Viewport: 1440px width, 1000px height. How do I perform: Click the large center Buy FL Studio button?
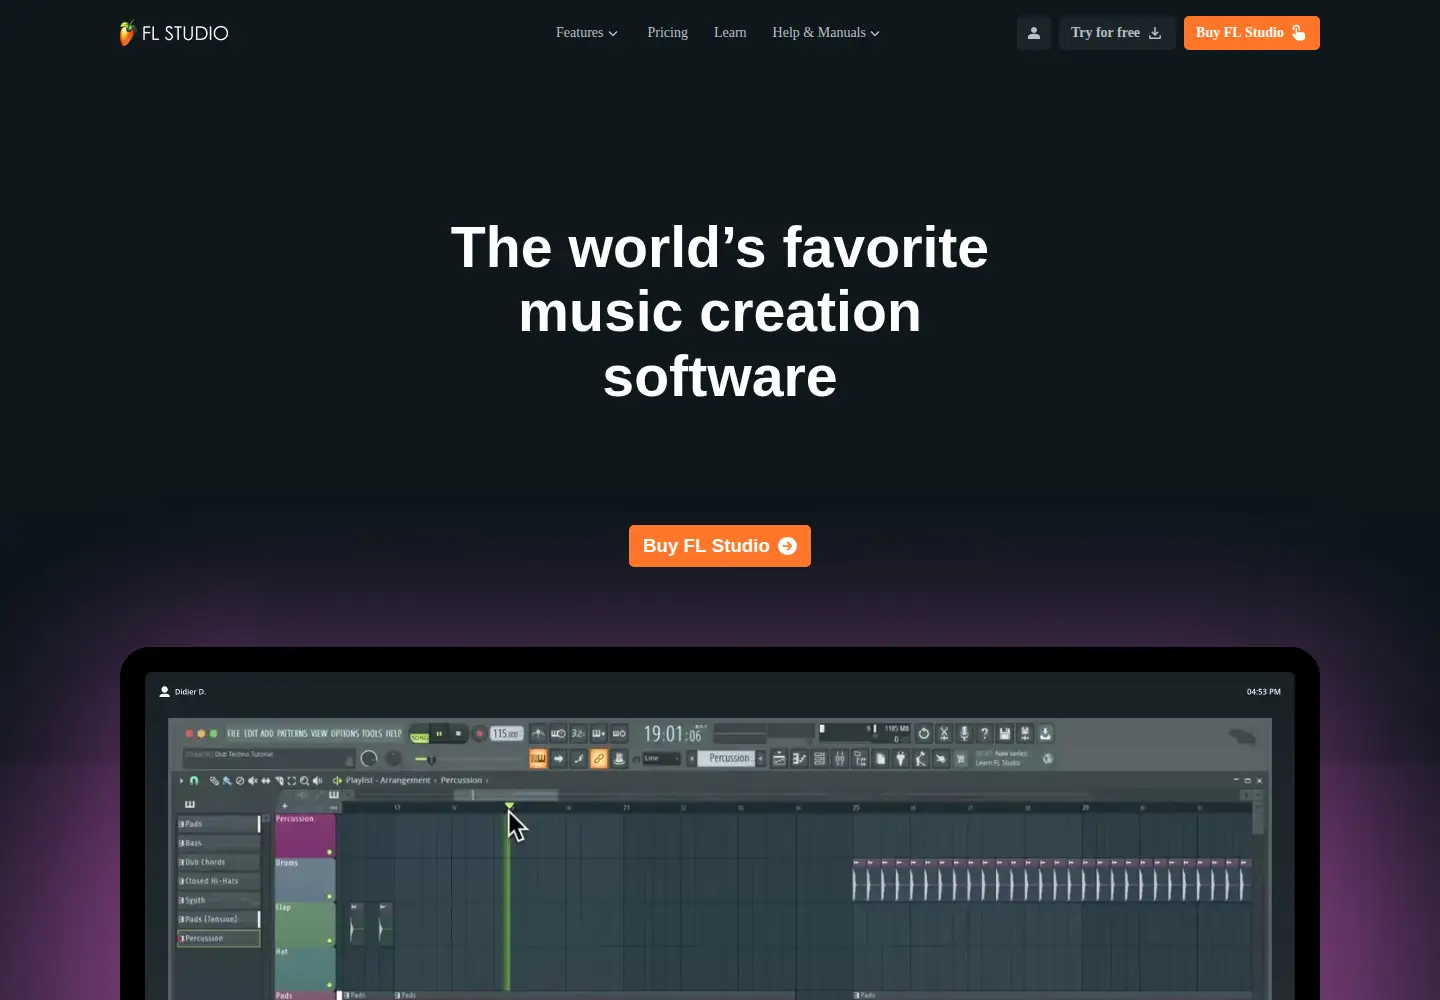click(x=720, y=546)
